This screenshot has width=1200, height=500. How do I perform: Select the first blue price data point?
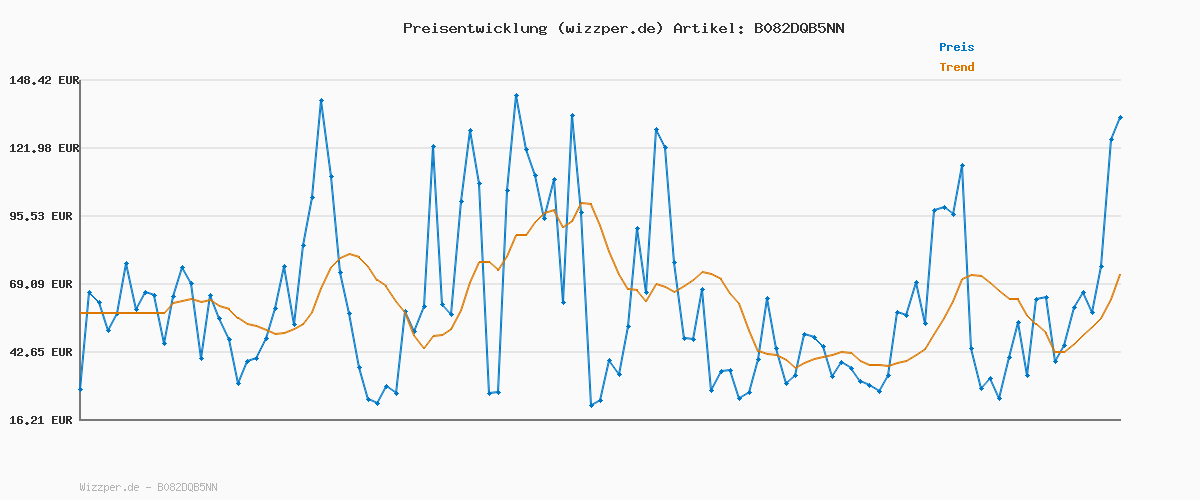click(x=80, y=389)
